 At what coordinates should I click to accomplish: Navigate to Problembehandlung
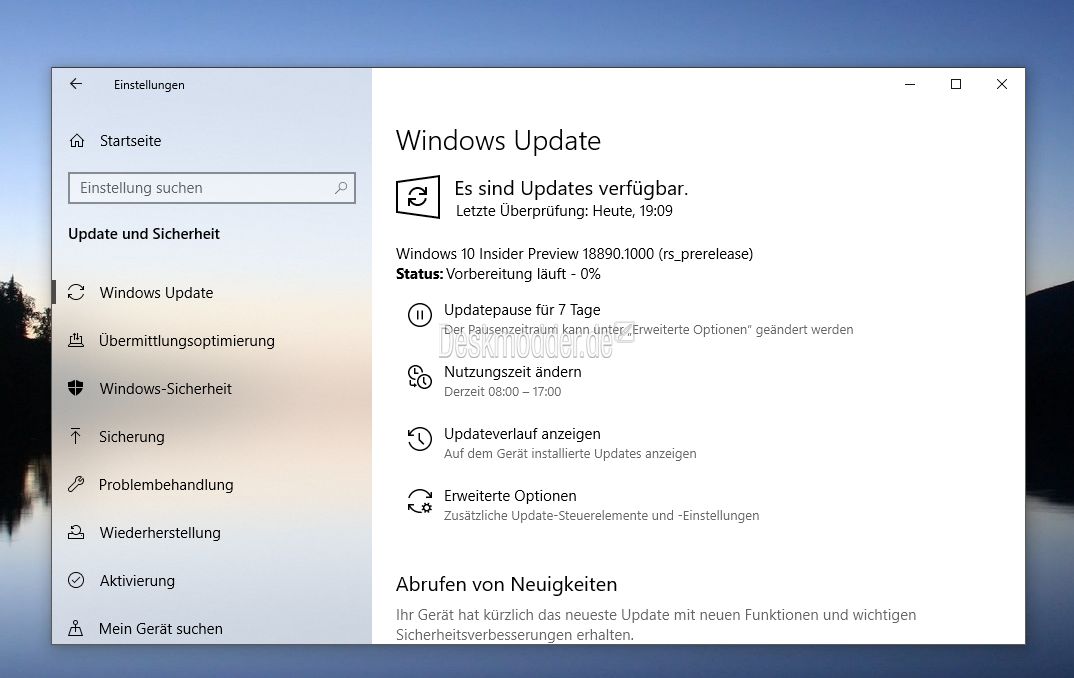166,484
